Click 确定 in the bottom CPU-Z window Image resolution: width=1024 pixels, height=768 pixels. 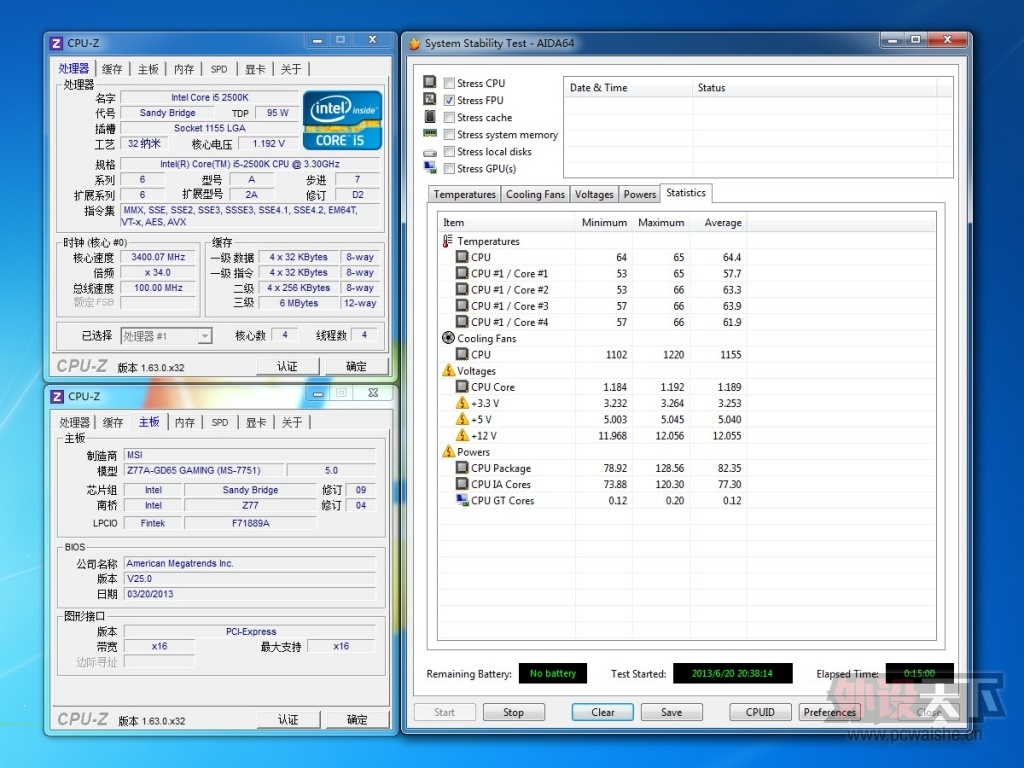[357, 719]
